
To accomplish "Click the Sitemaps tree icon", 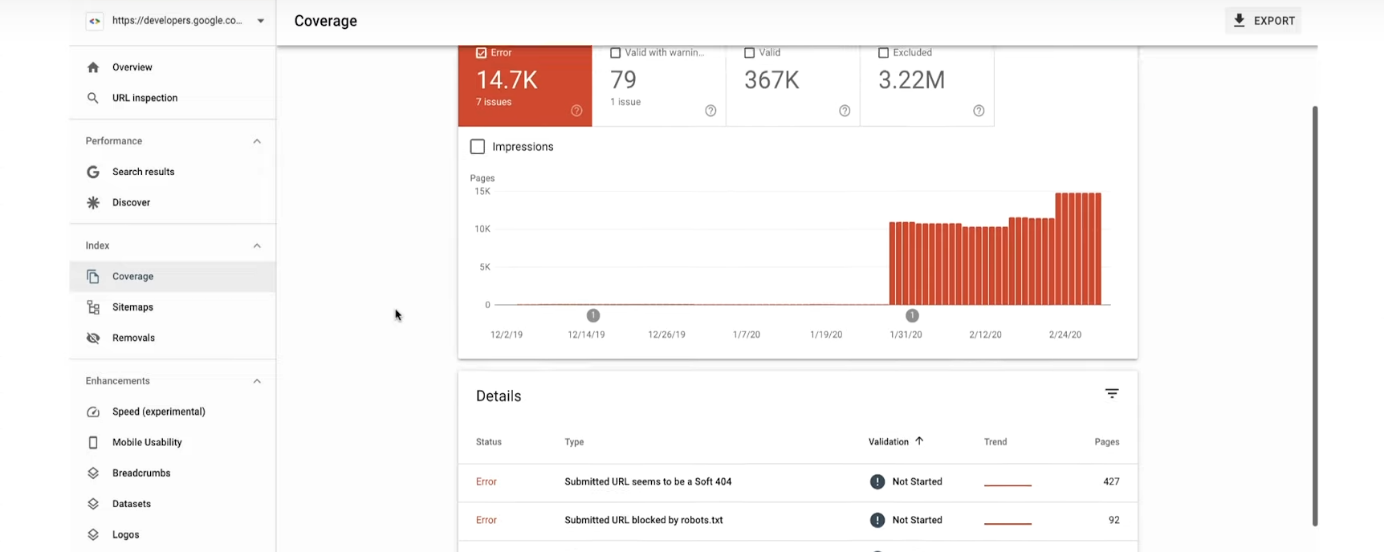I will point(93,307).
